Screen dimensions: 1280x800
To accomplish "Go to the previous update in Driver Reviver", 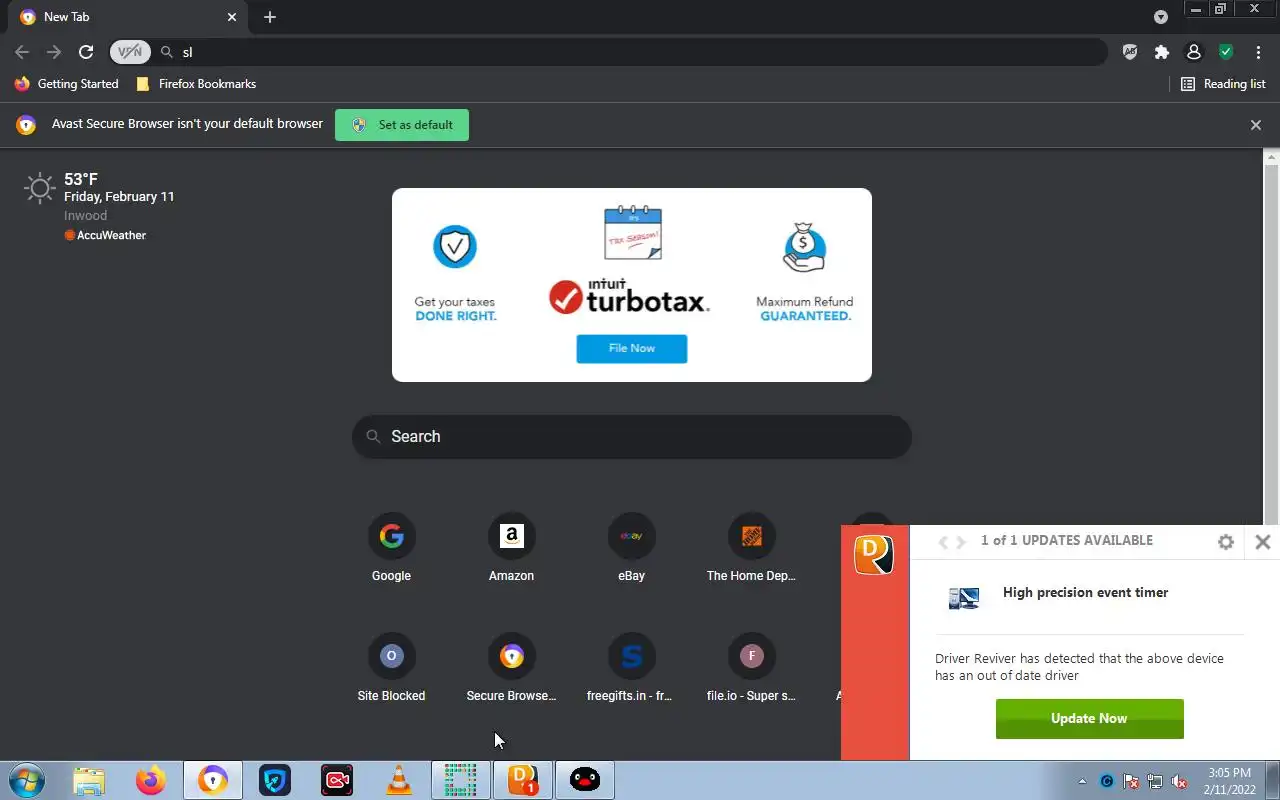I will (942, 542).
